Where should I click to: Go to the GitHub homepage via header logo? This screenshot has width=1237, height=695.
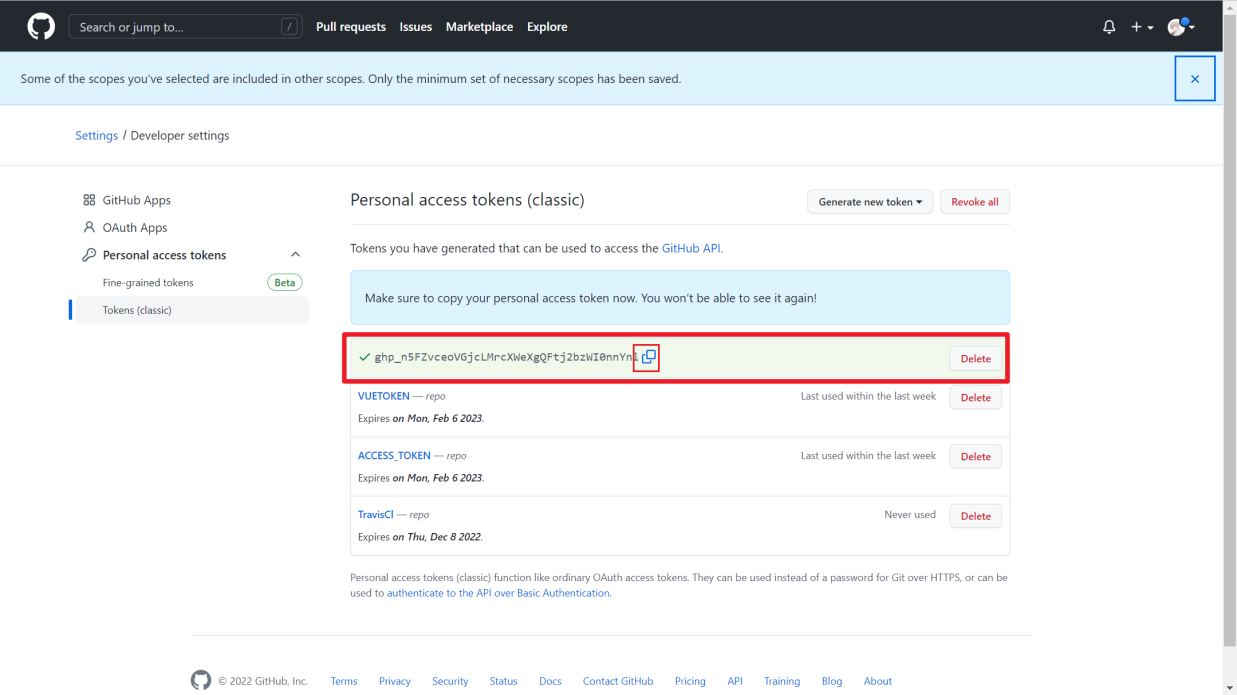[x=41, y=26]
